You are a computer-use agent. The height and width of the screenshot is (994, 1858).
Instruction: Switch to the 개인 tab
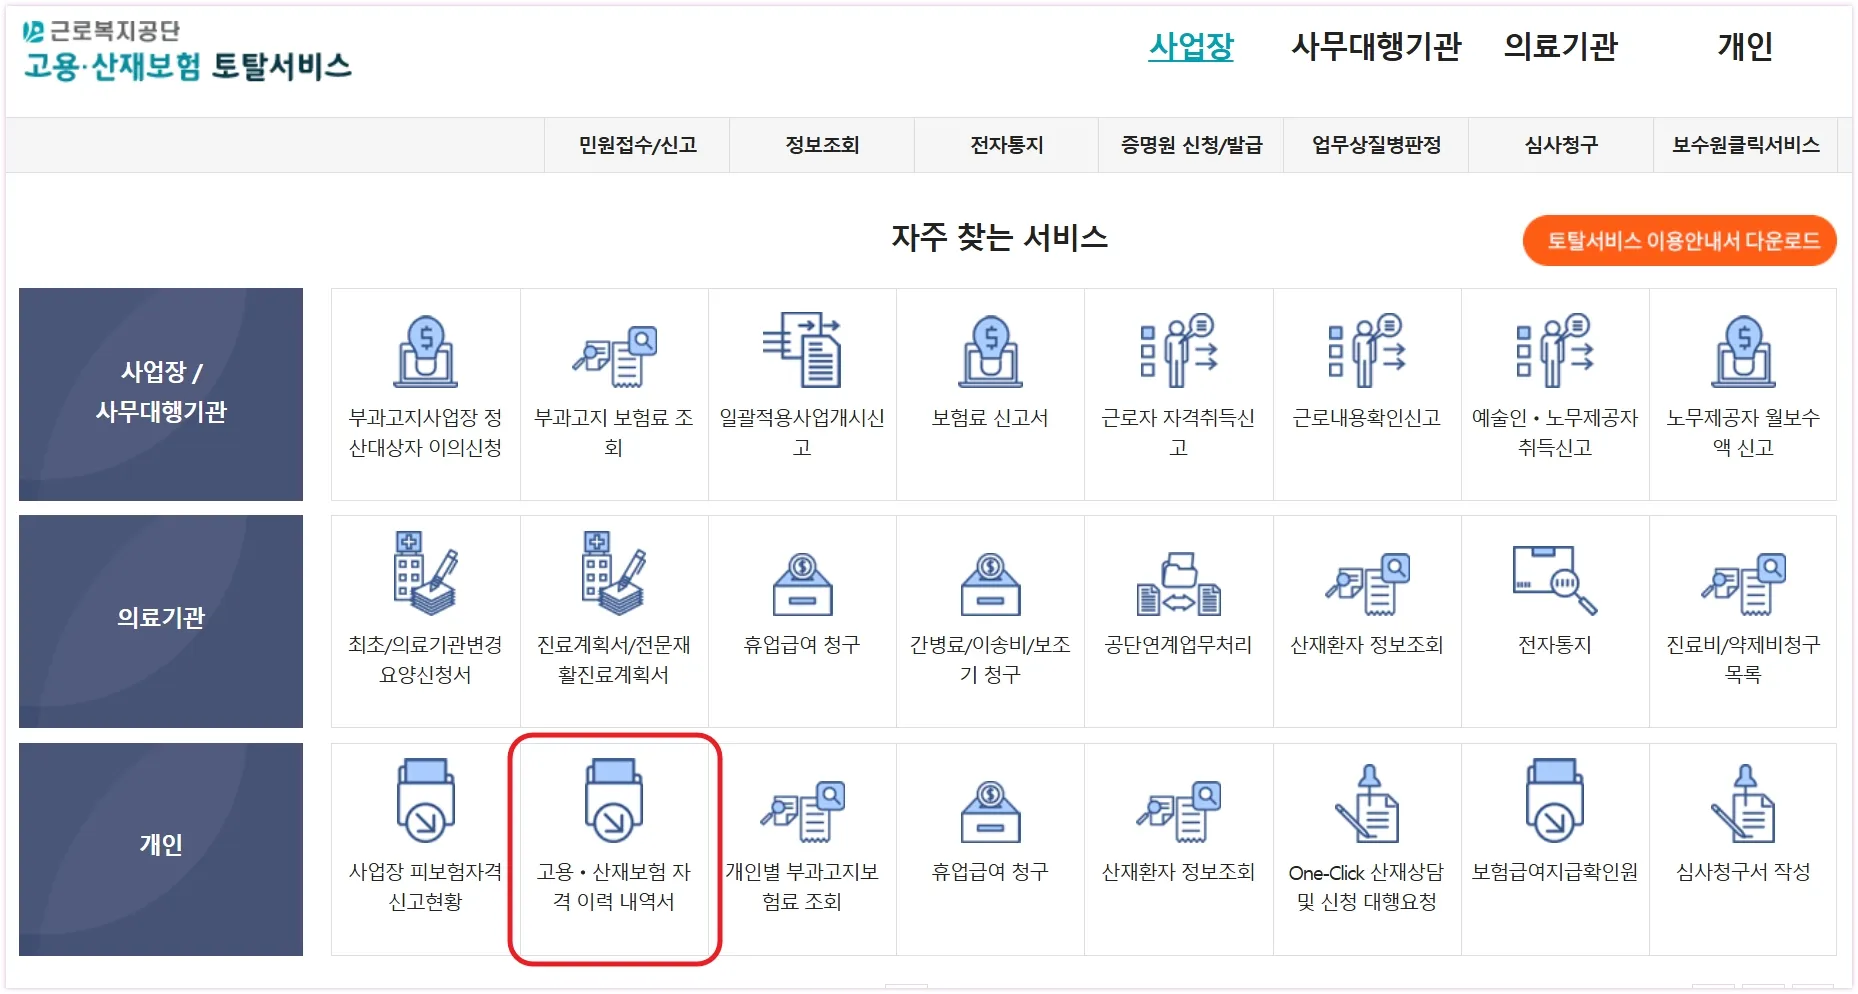[x=1743, y=47]
